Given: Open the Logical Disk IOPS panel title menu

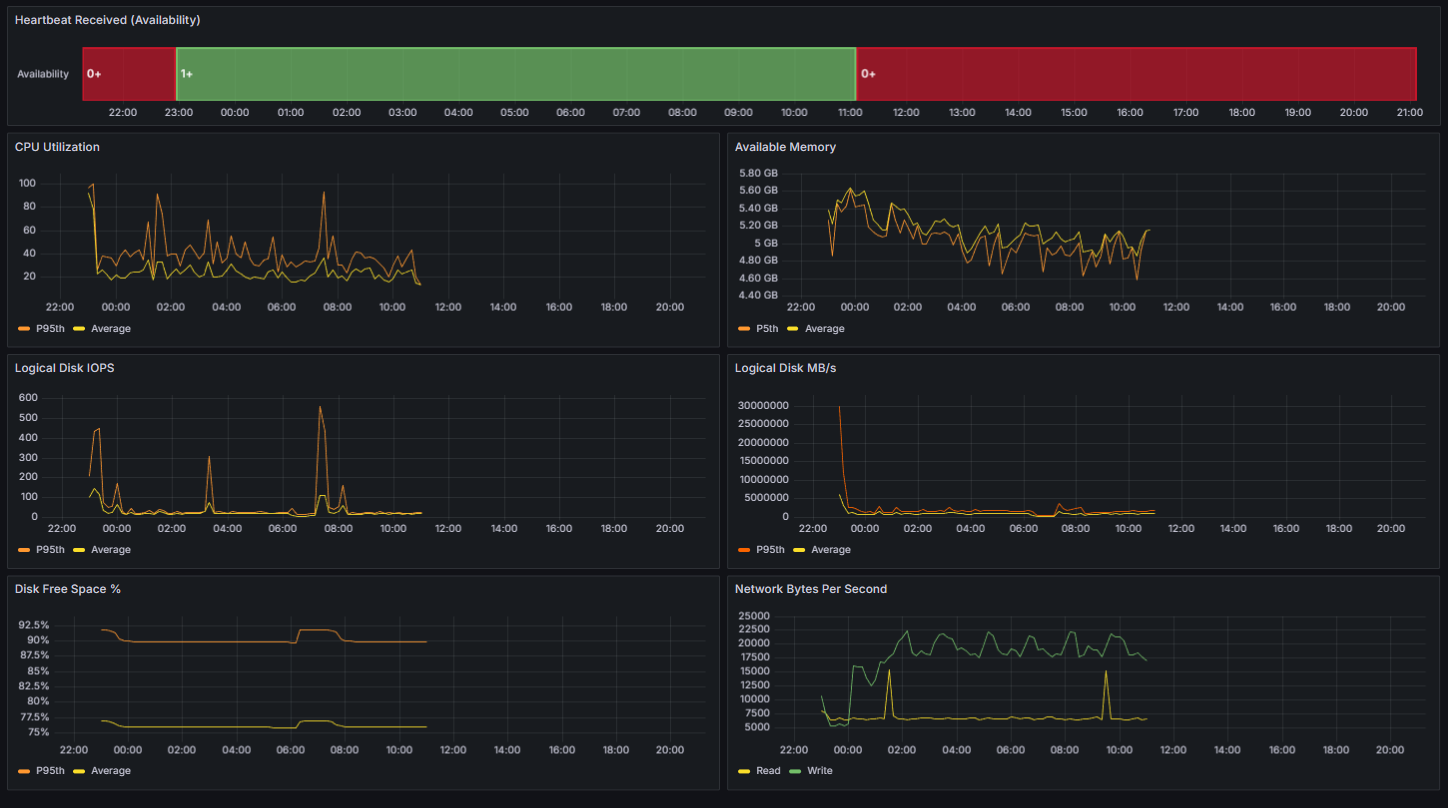Looking at the screenshot, I should click(x=64, y=368).
